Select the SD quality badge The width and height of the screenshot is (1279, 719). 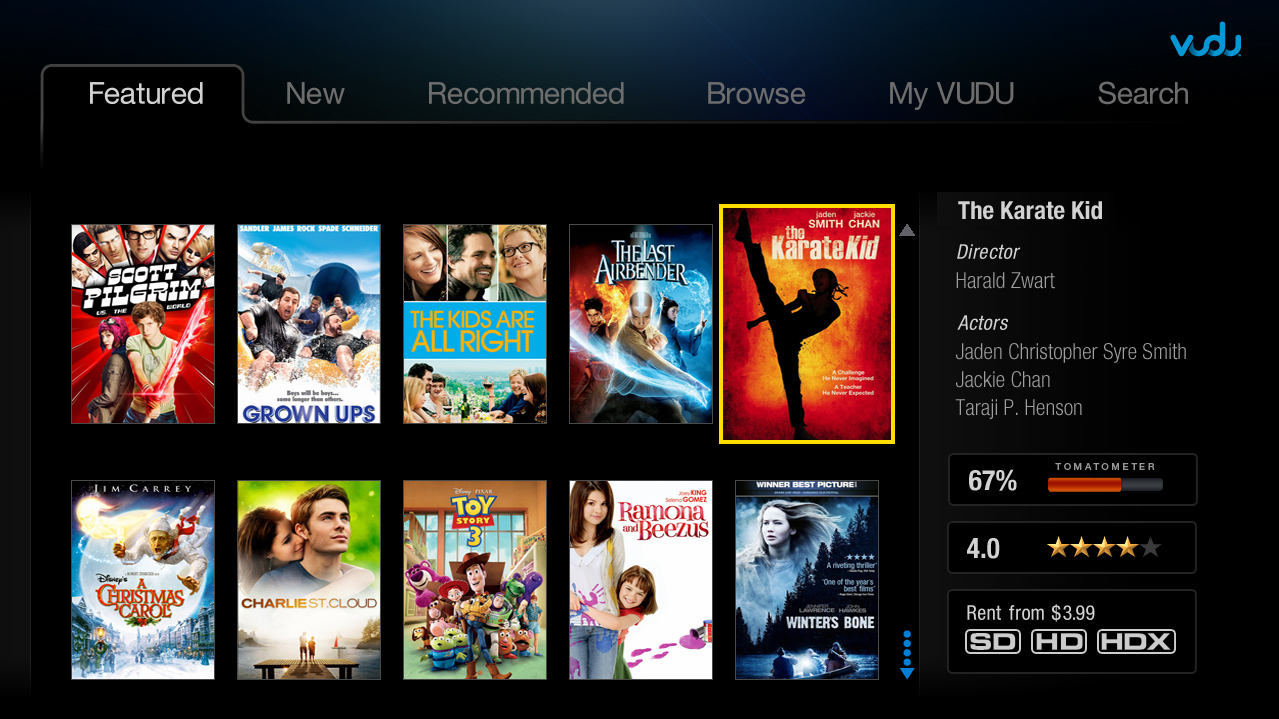(x=993, y=641)
